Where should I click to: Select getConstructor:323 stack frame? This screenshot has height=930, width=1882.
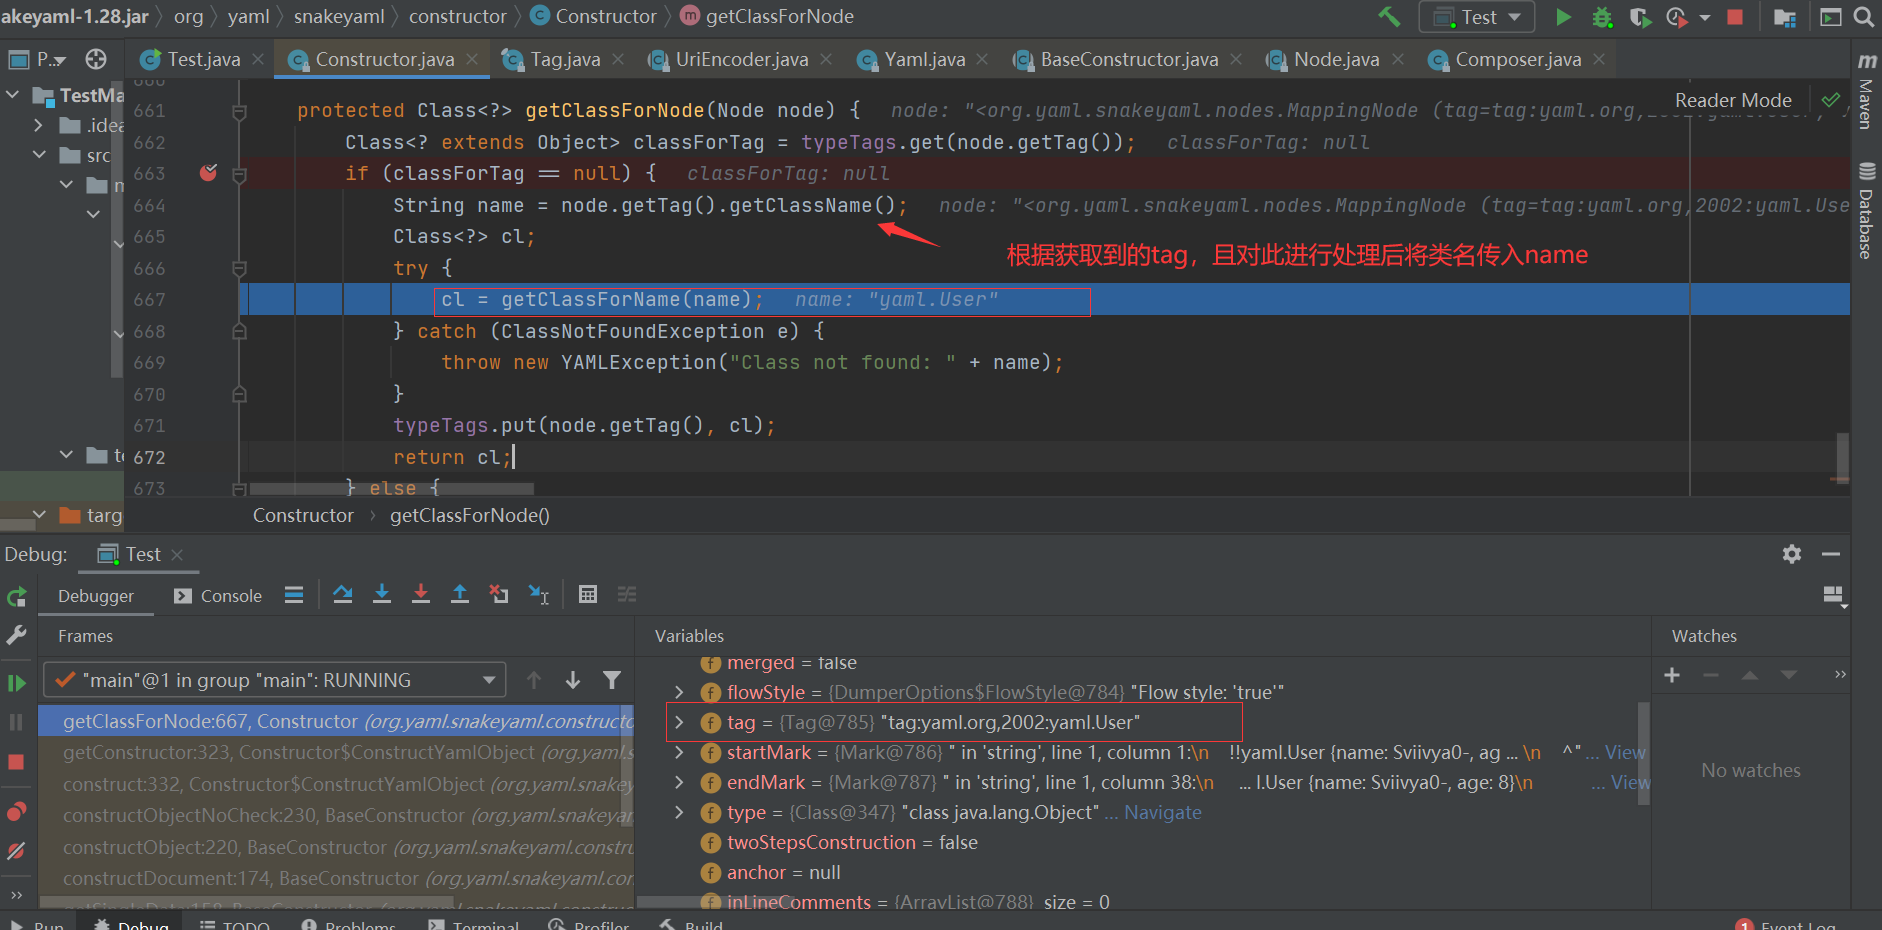pos(336,752)
